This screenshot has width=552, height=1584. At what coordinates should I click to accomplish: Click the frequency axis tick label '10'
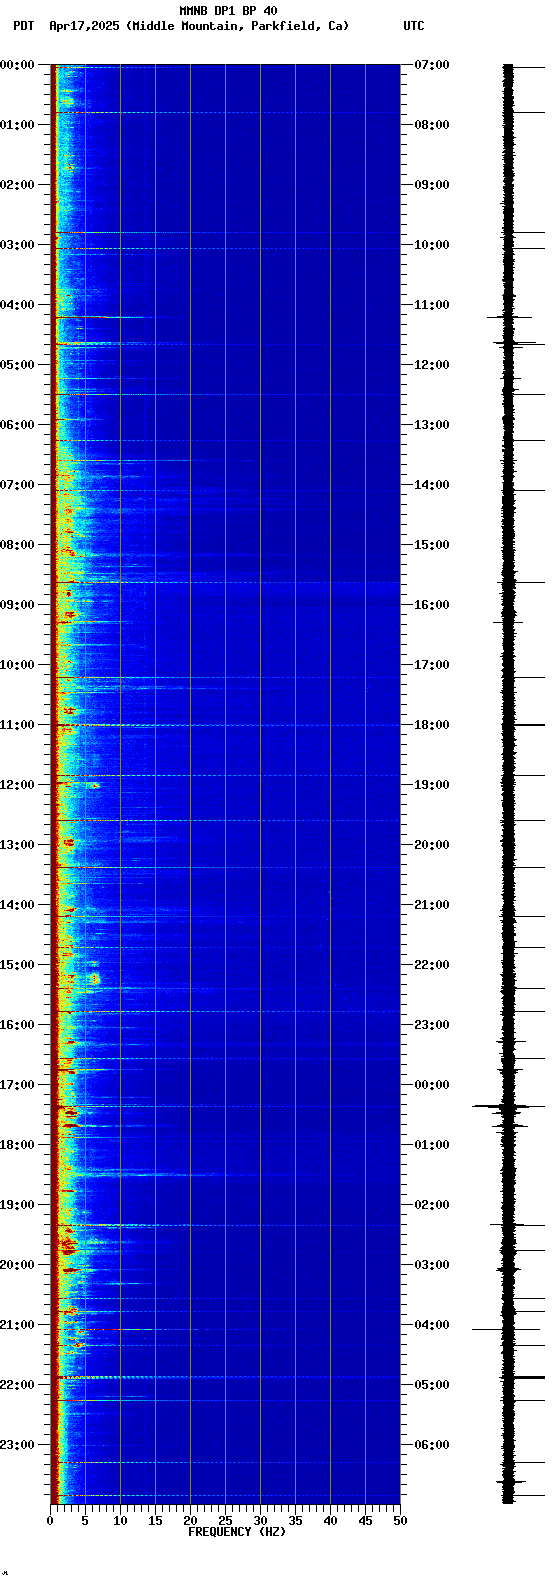[120, 1521]
